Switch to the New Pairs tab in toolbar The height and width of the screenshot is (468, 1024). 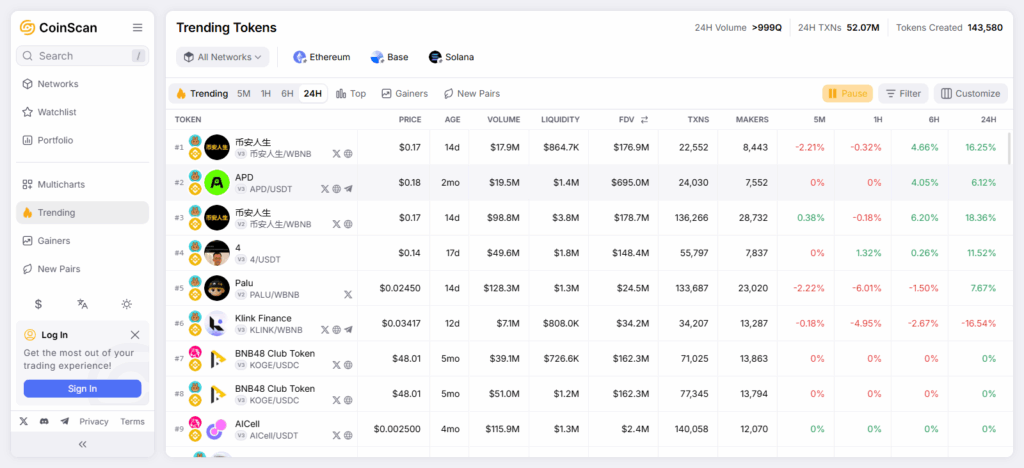tap(472, 93)
